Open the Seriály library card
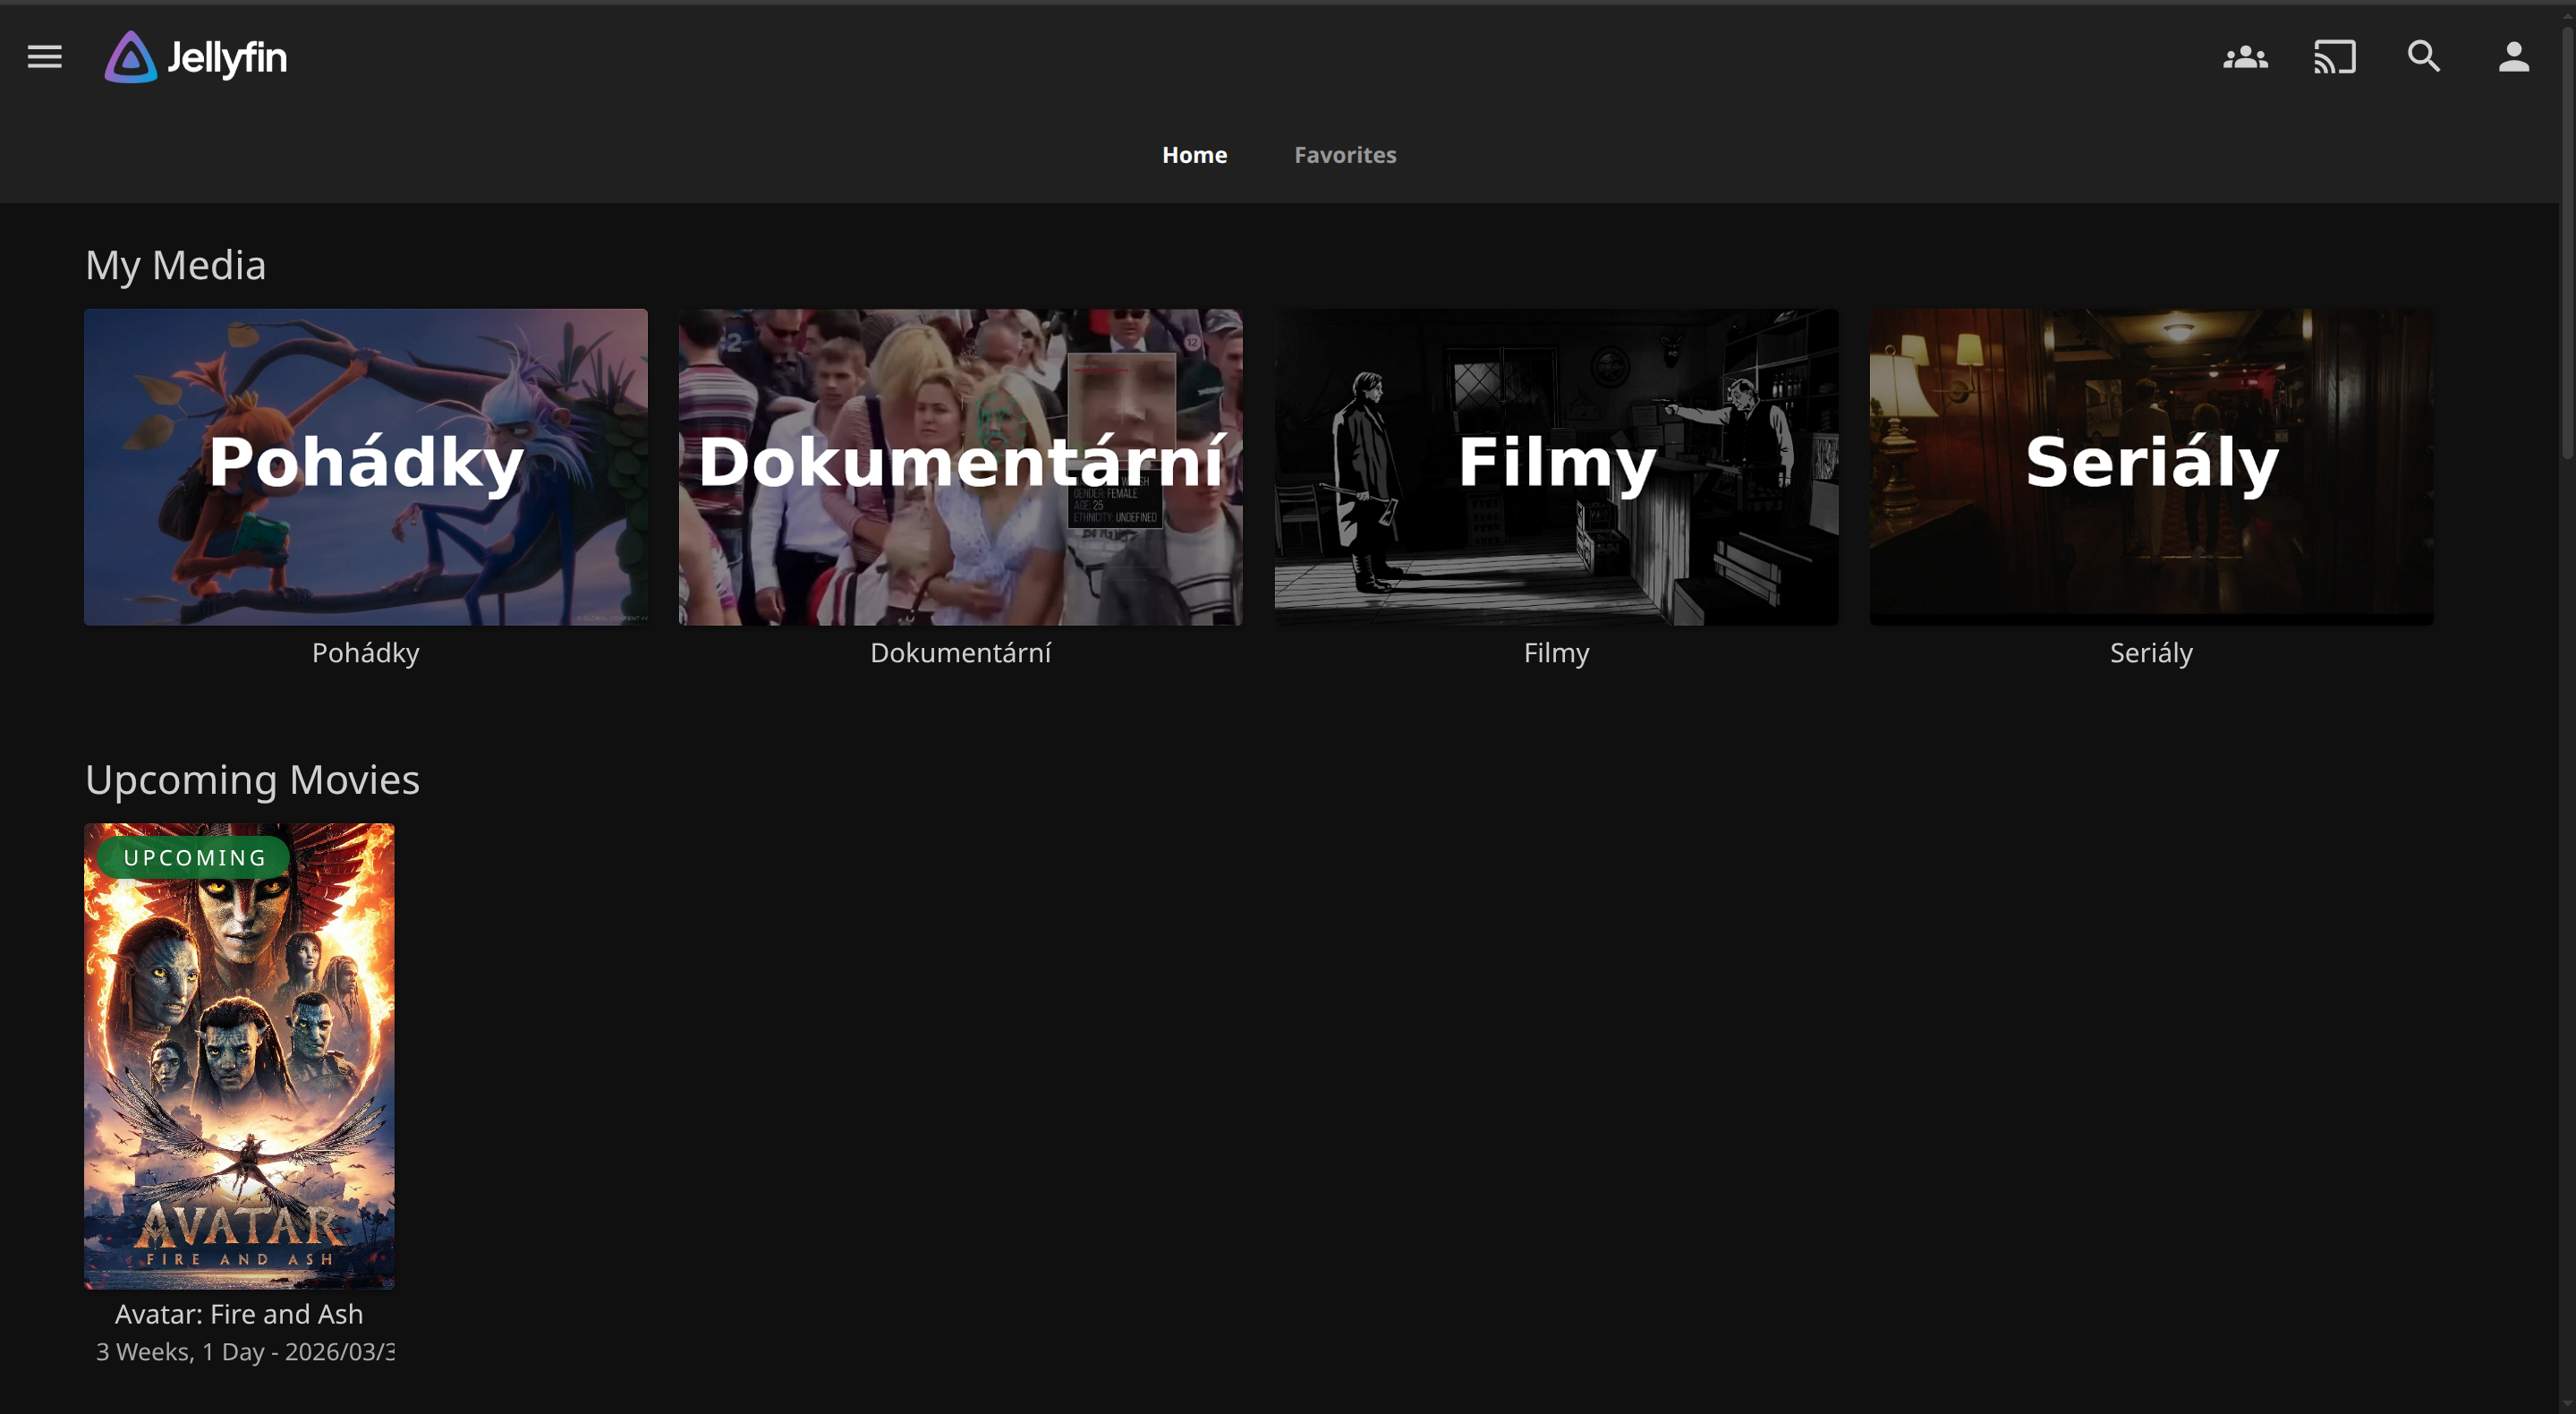This screenshot has height=1414, width=2576. tap(2151, 466)
